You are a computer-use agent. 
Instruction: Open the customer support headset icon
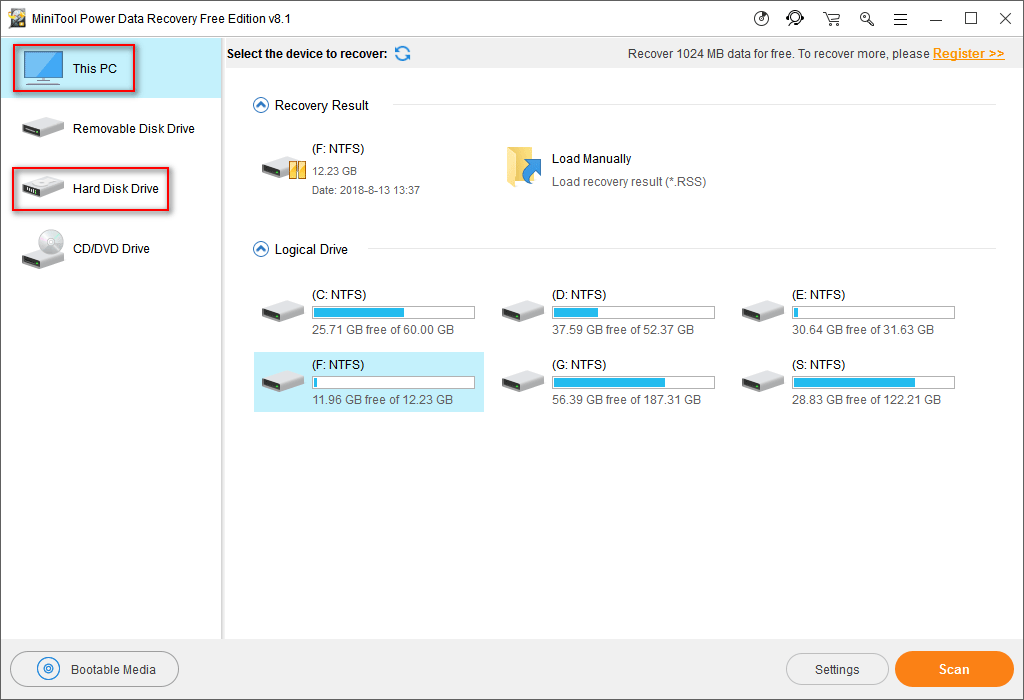795,18
